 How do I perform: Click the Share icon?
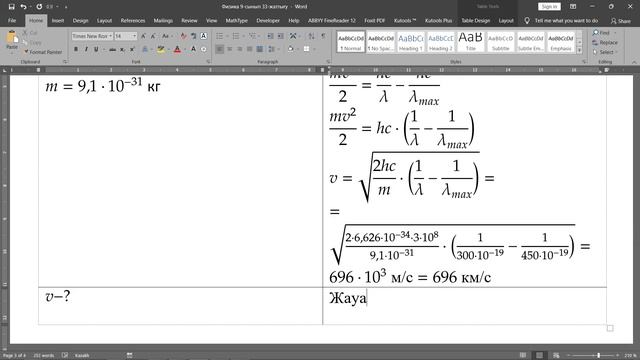pos(620,21)
